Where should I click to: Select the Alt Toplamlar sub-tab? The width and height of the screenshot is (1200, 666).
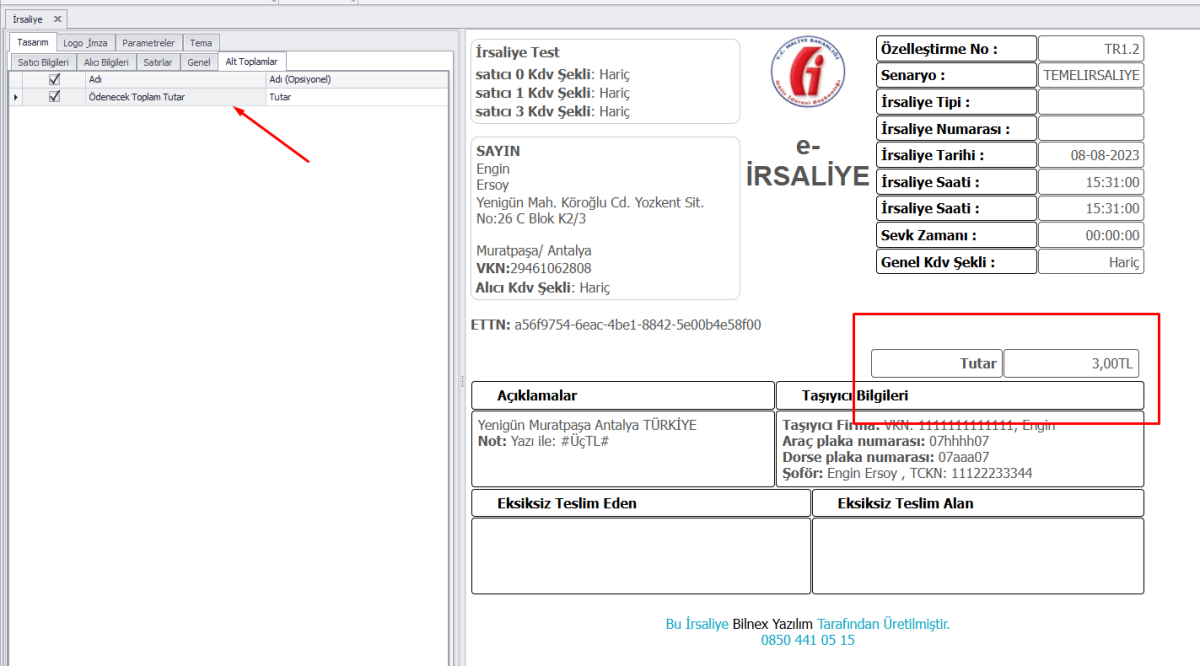pyautogui.click(x=251, y=61)
